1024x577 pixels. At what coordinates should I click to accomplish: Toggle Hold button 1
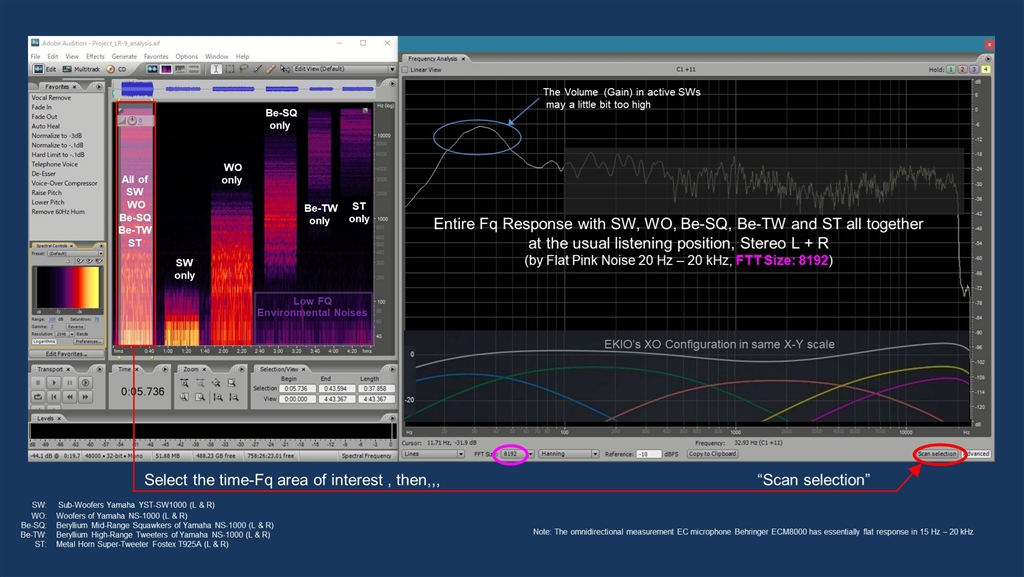click(x=951, y=69)
